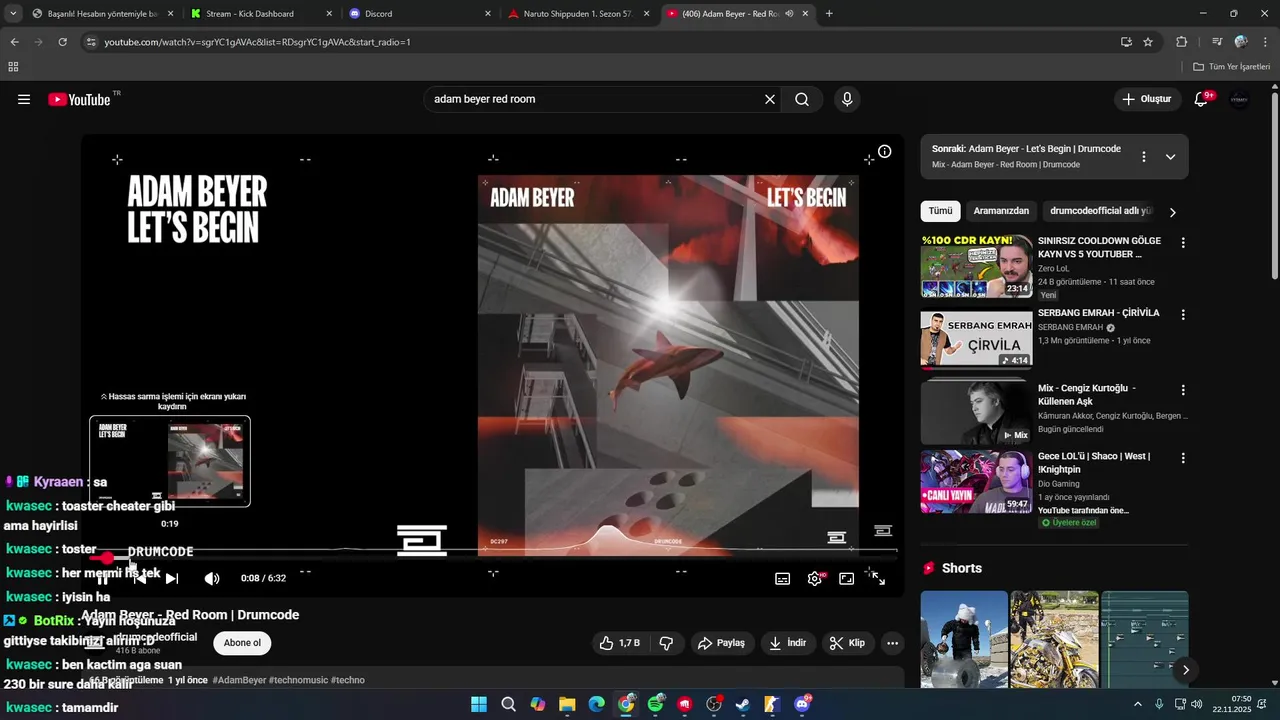Download the video with İndir

click(x=787, y=643)
